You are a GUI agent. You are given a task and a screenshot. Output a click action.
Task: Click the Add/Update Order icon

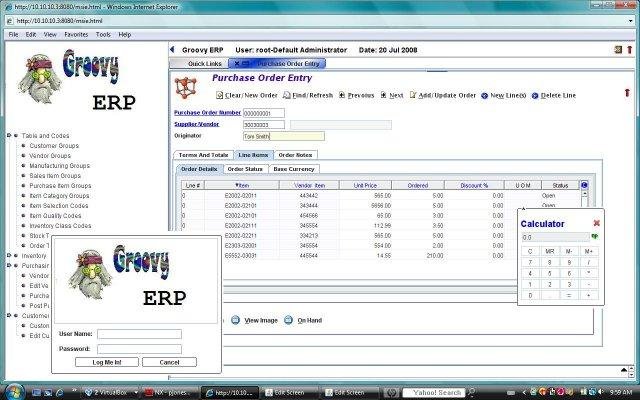[413, 95]
